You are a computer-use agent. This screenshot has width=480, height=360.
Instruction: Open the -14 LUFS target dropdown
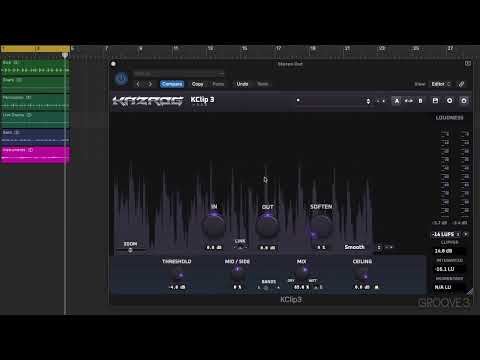tap(443, 234)
